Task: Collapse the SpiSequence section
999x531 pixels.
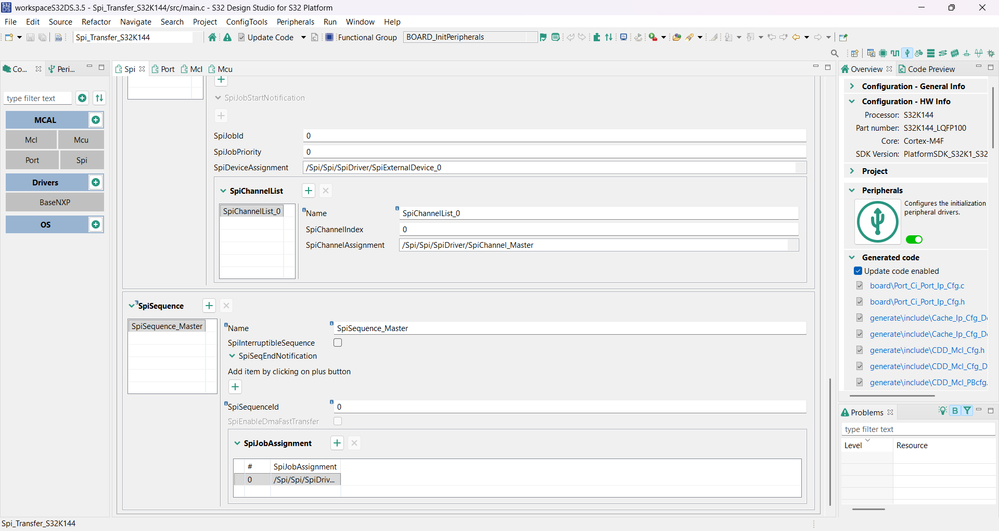Action: coord(132,305)
